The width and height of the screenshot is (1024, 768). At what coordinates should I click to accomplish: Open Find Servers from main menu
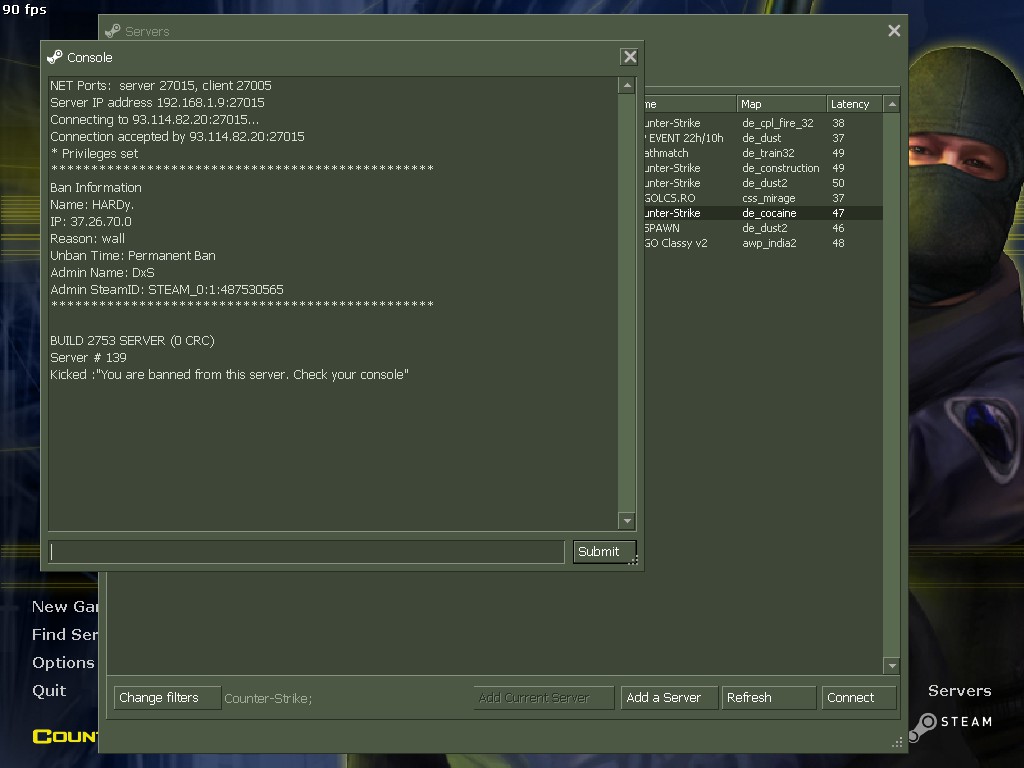65,634
